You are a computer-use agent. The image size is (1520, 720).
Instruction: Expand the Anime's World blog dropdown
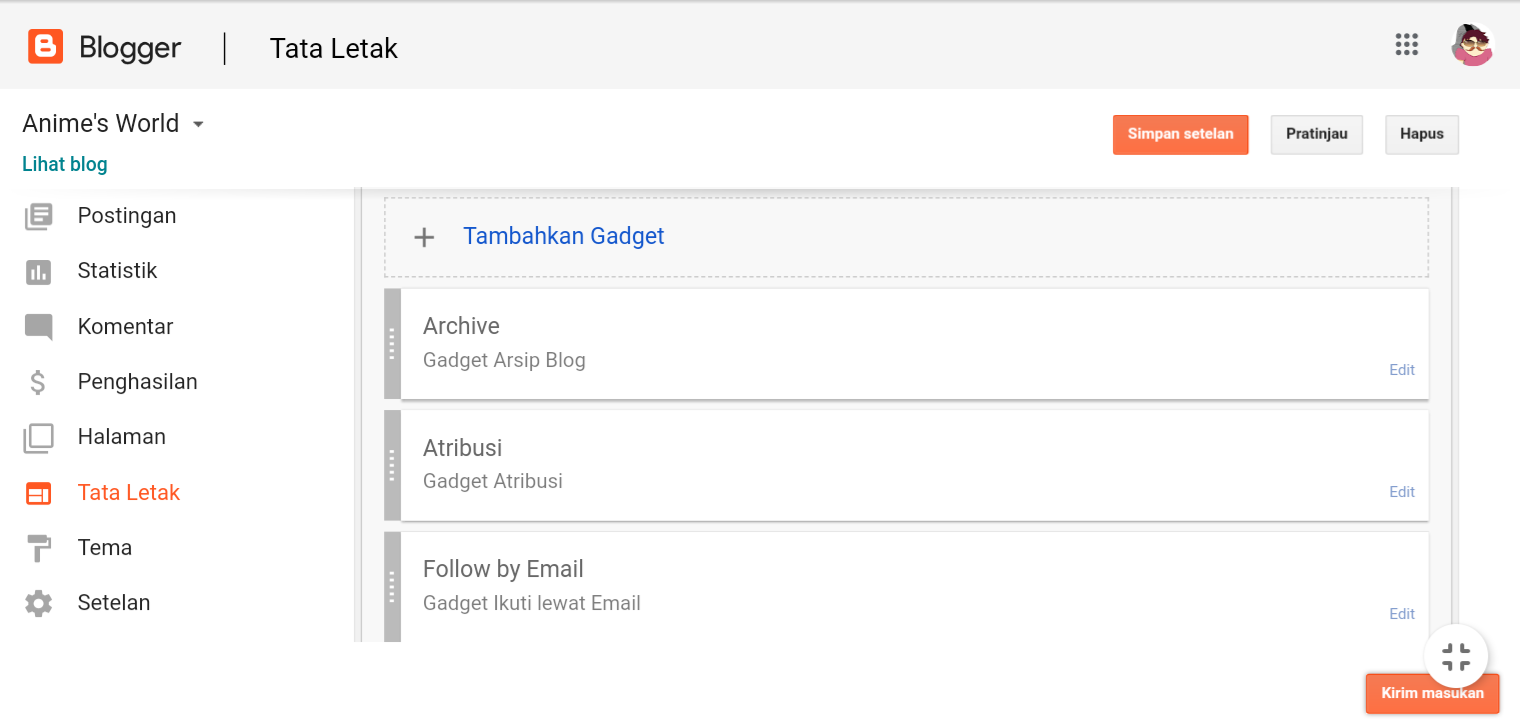point(198,124)
